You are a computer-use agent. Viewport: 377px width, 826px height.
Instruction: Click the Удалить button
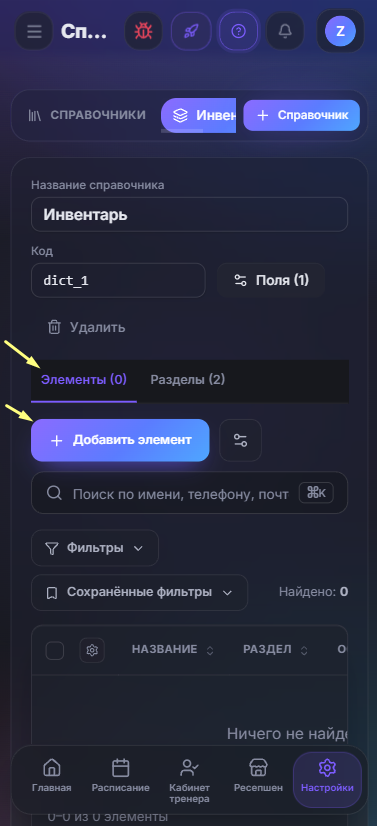tap(87, 327)
